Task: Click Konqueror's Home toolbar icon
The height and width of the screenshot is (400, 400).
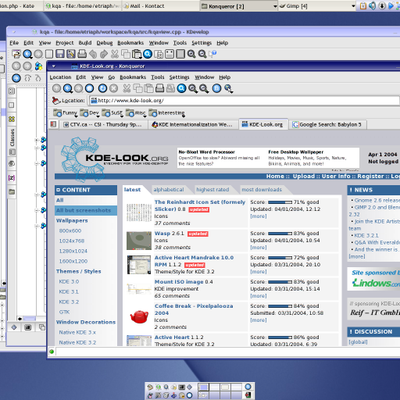Action: point(89,88)
